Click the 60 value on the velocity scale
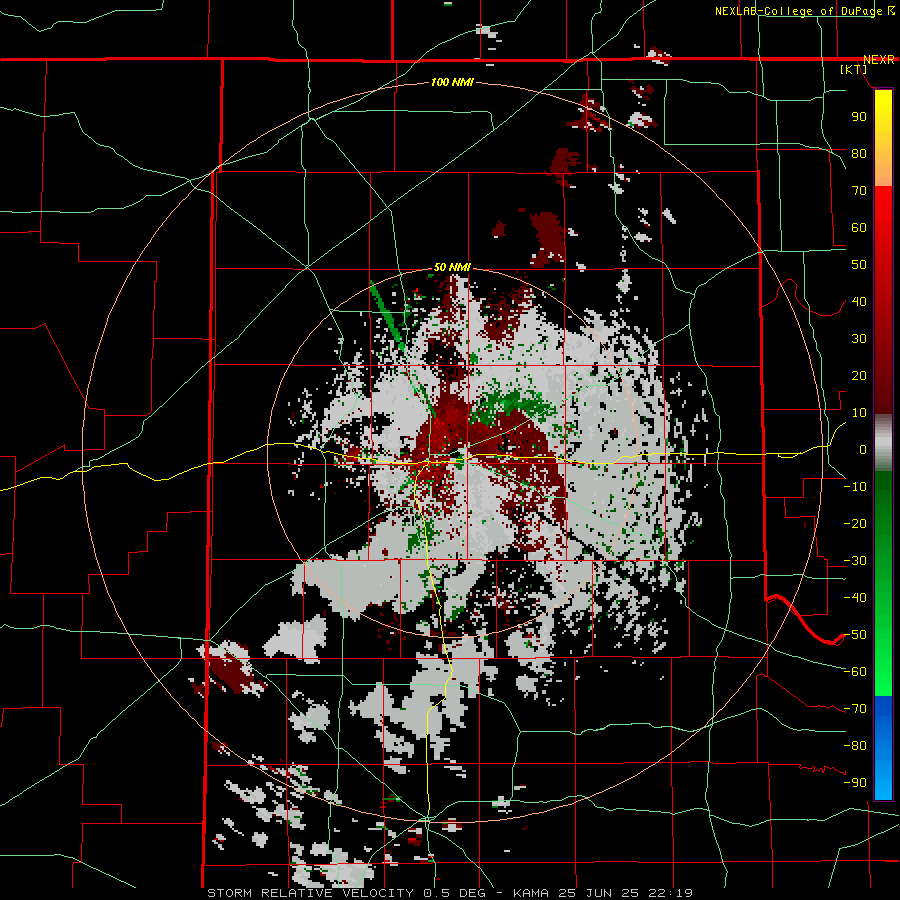The image size is (900, 900). click(x=859, y=227)
